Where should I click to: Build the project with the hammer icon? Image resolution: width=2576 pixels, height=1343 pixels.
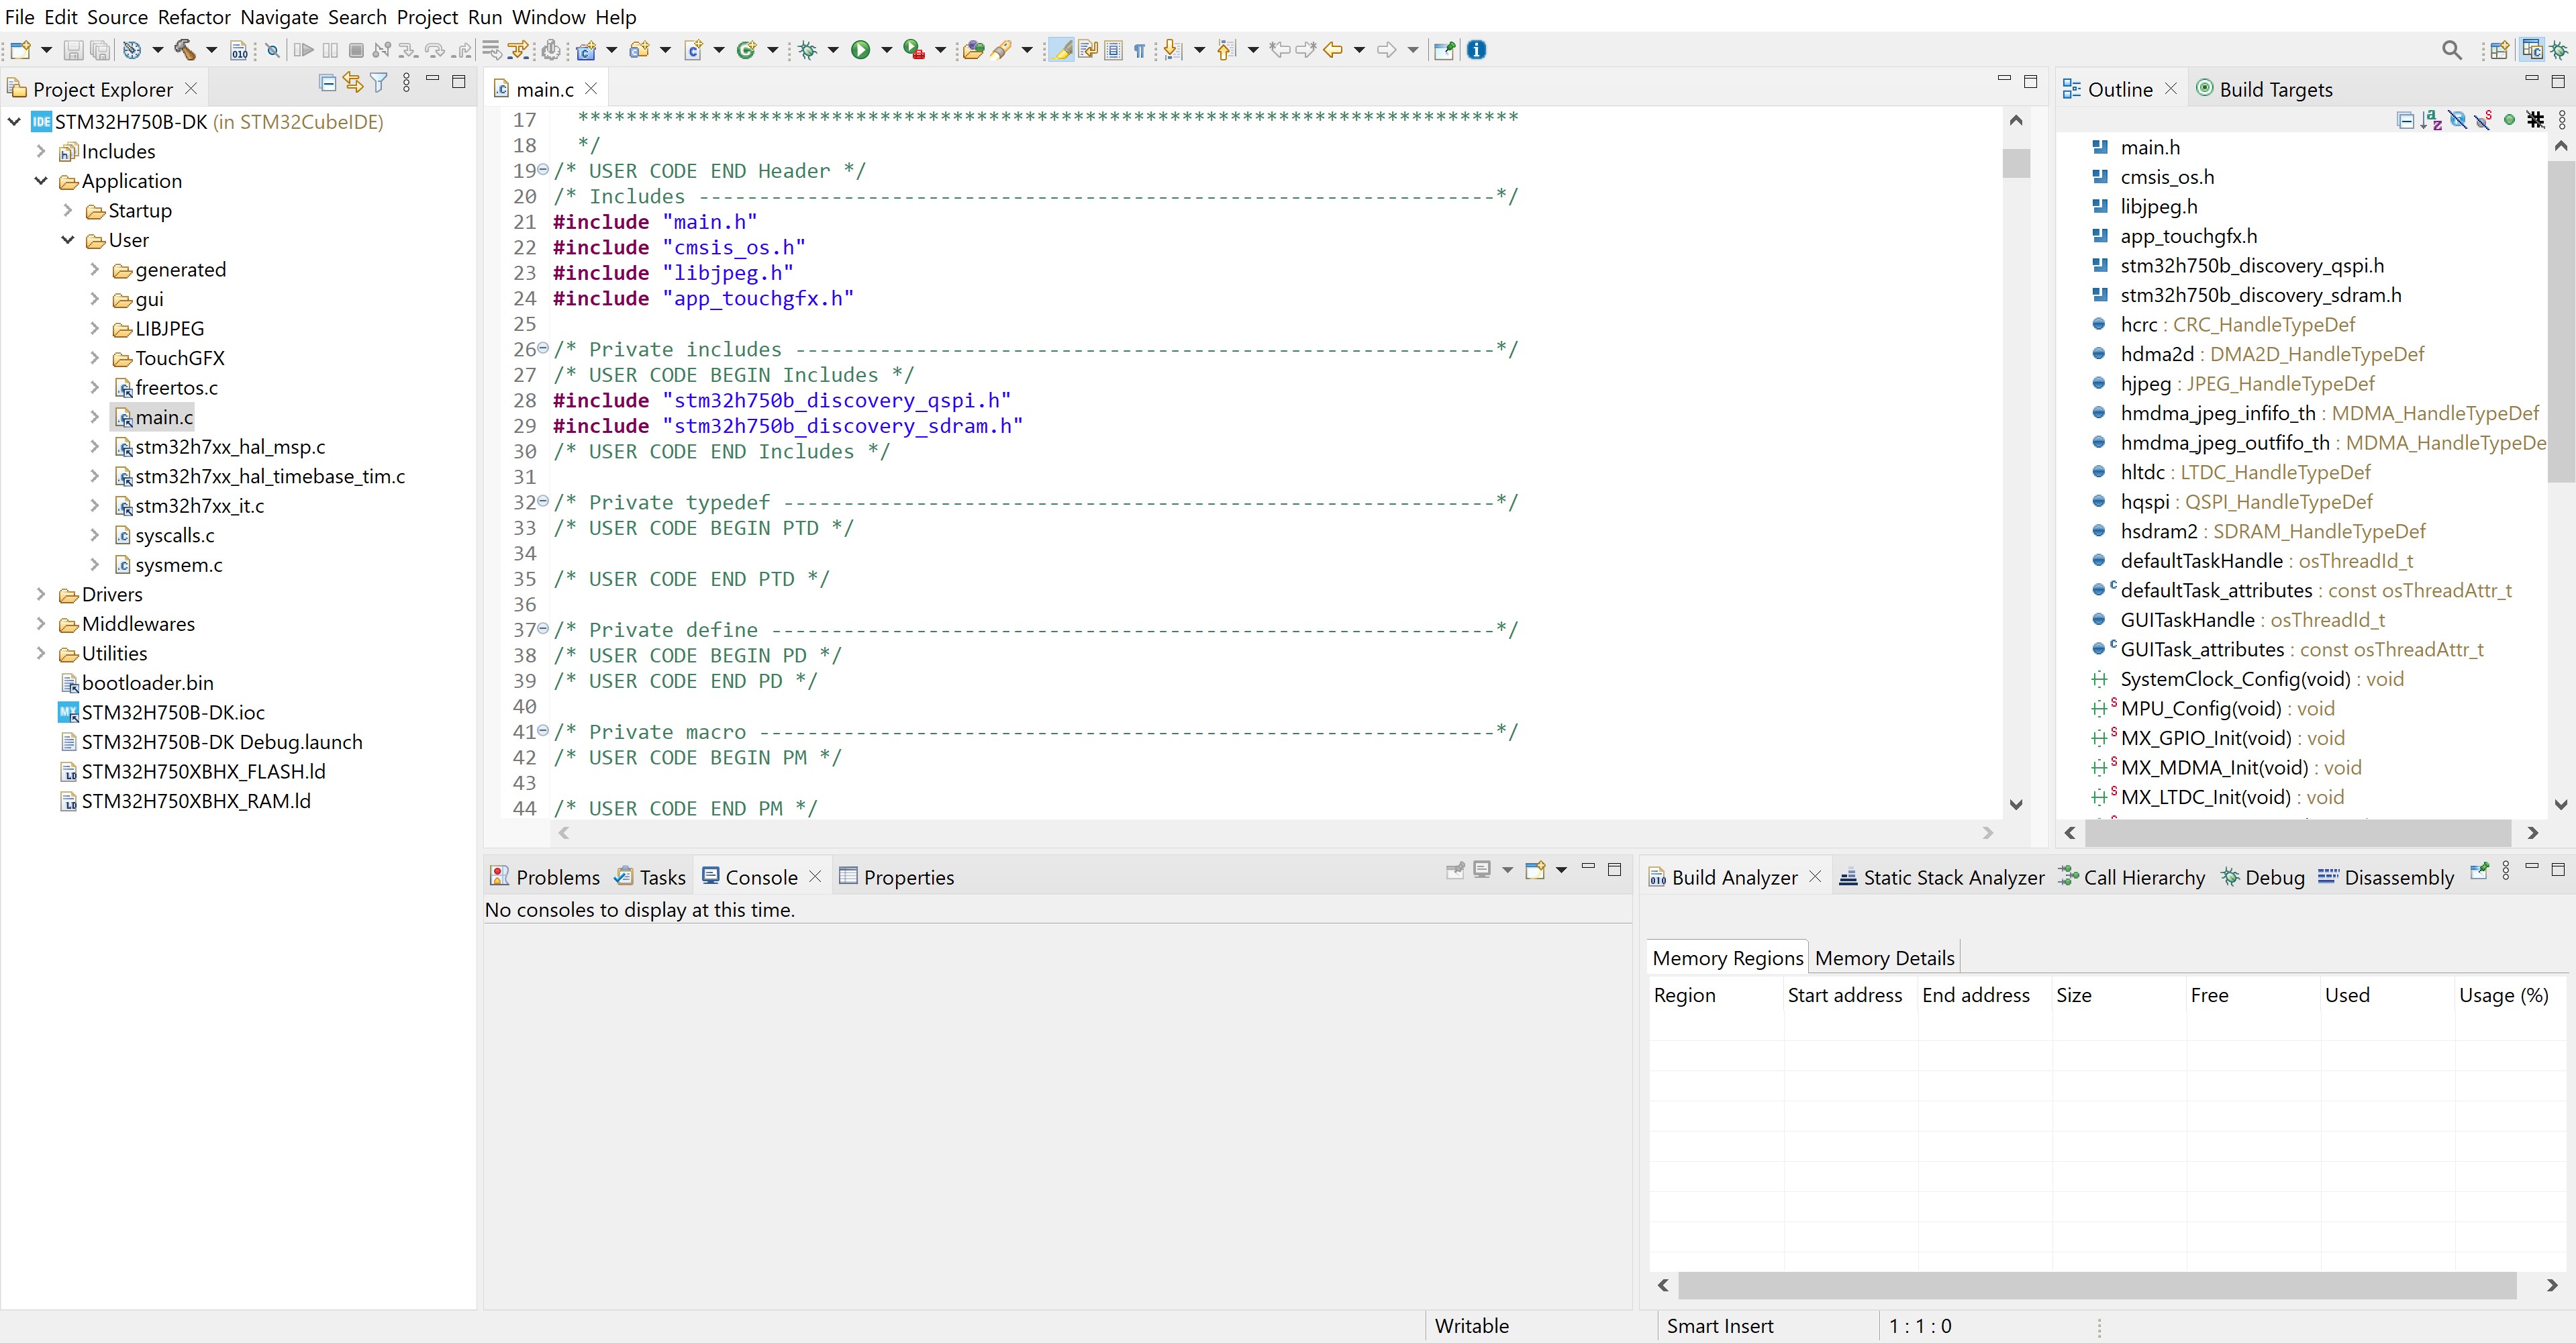186,49
